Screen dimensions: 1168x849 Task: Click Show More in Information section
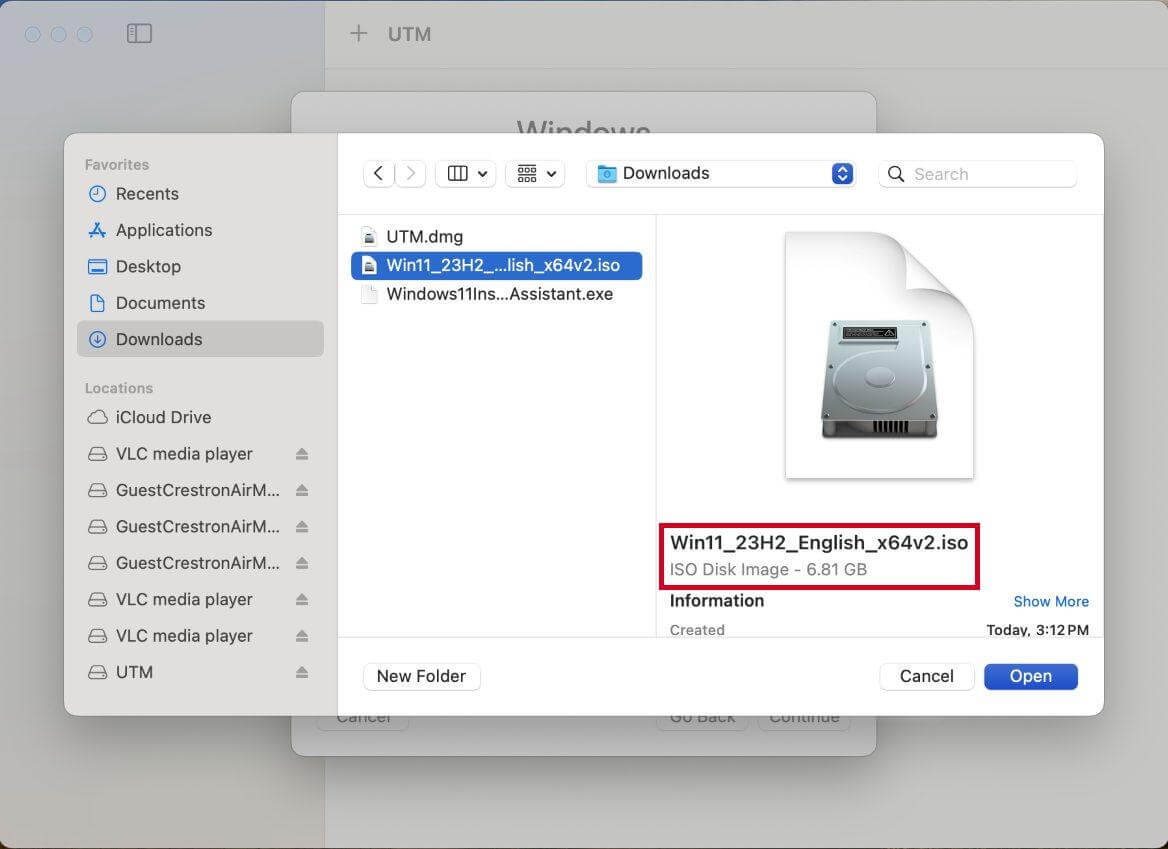pyautogui.click(x=1051, y=601)
